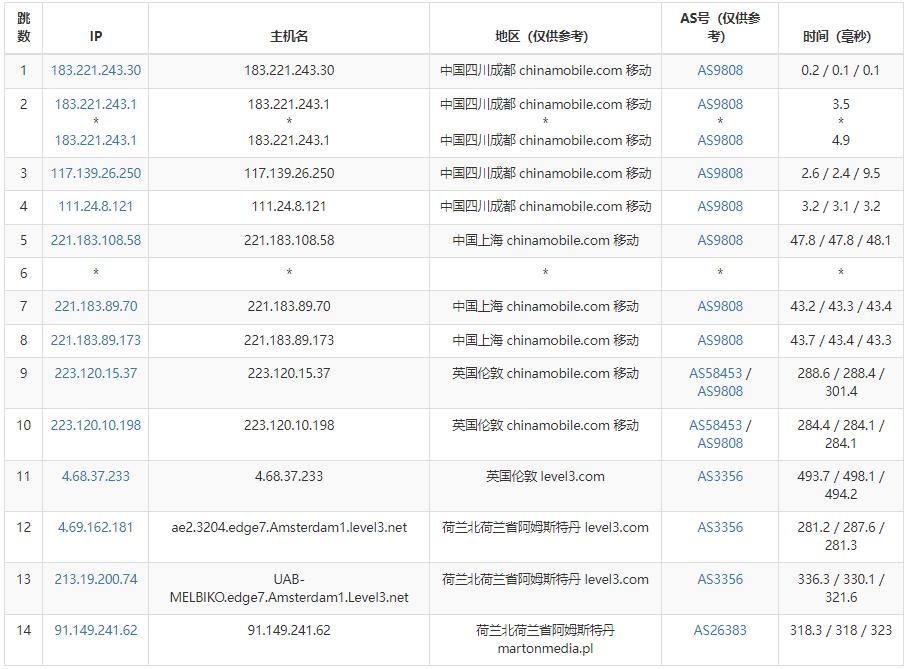
Task: Click AS3356 link in hop 13 row
Action: point(720,579)
